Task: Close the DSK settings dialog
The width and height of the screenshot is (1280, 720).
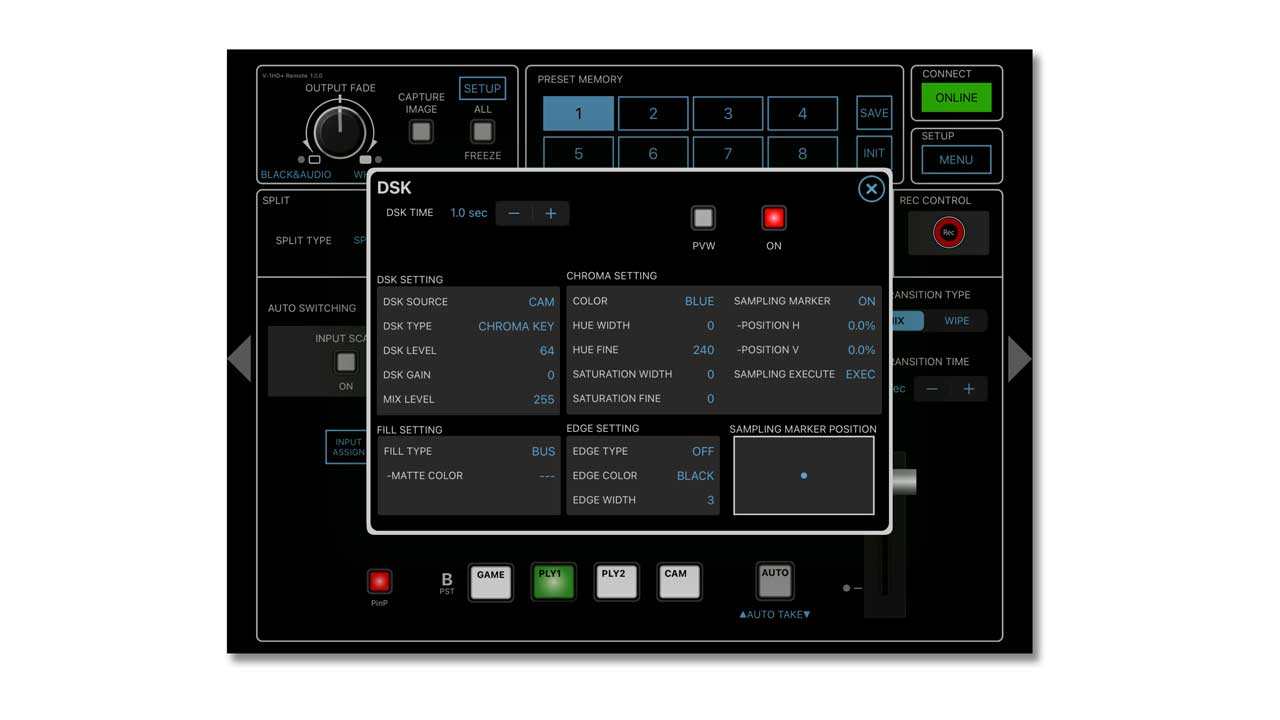Action: tap(871, 189)
